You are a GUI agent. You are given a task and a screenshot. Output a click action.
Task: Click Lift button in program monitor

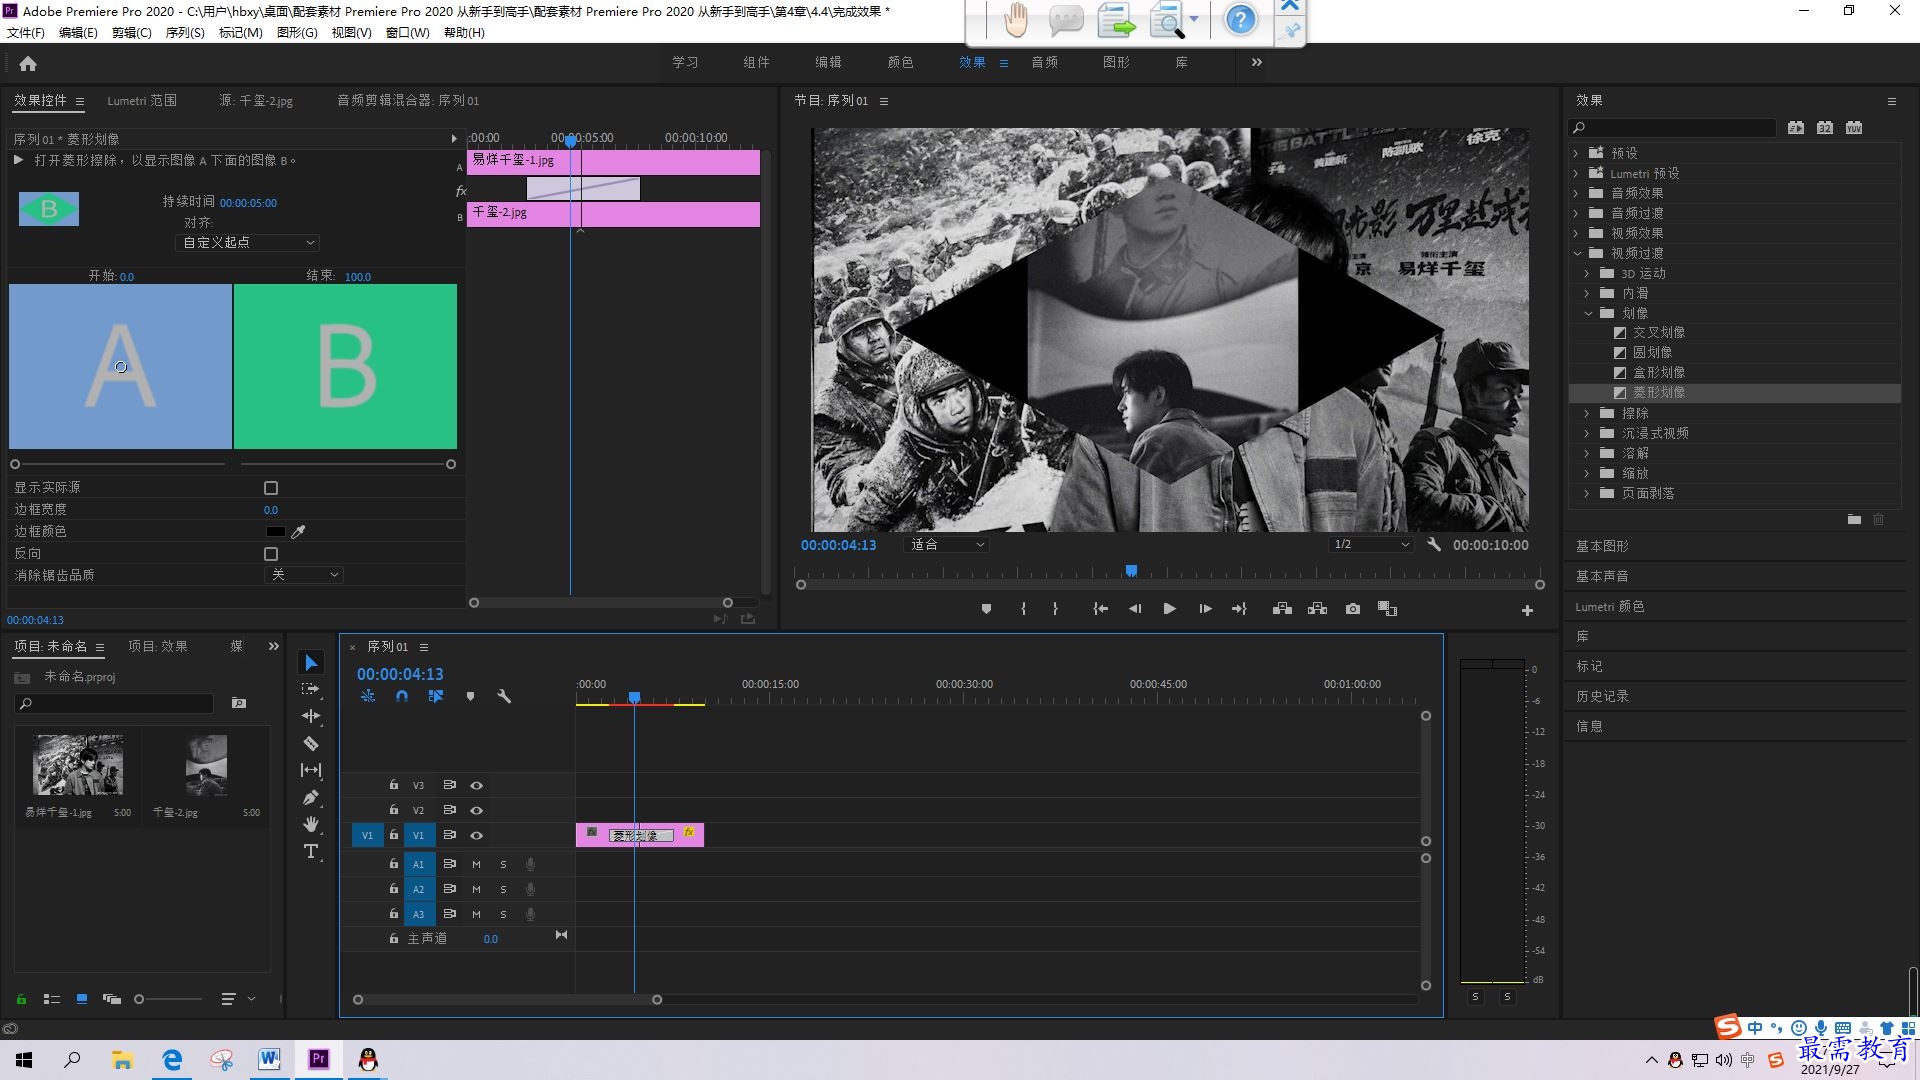[x=1282, y=609]
